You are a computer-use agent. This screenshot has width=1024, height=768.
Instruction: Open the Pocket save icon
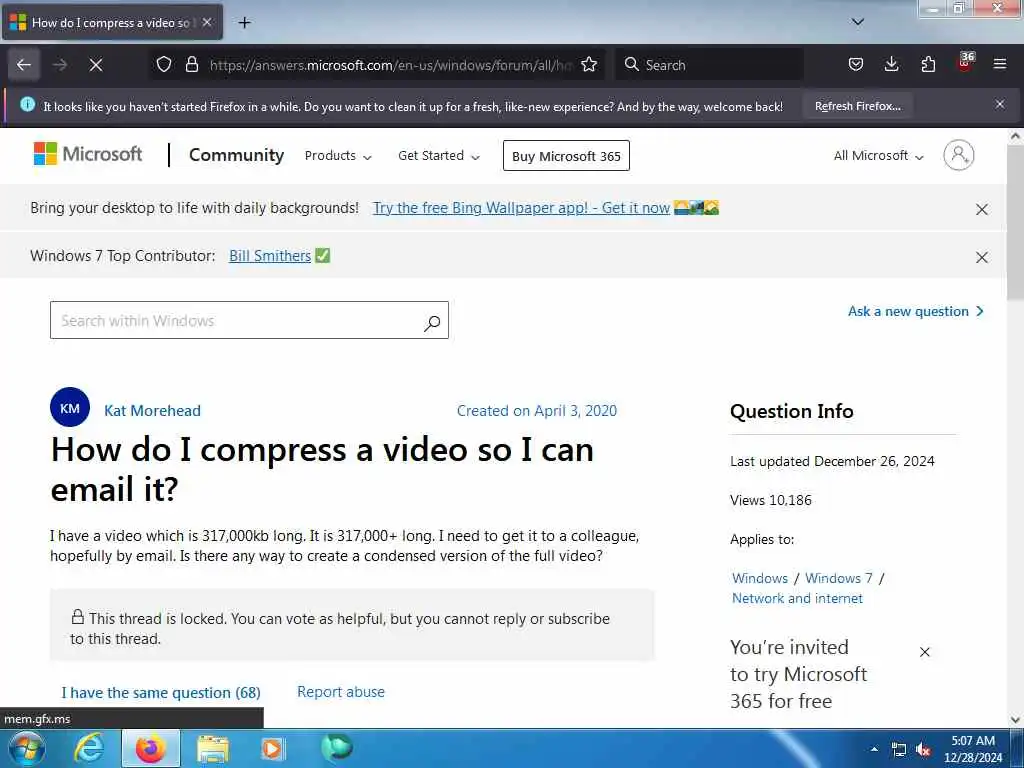coord(856,65)
